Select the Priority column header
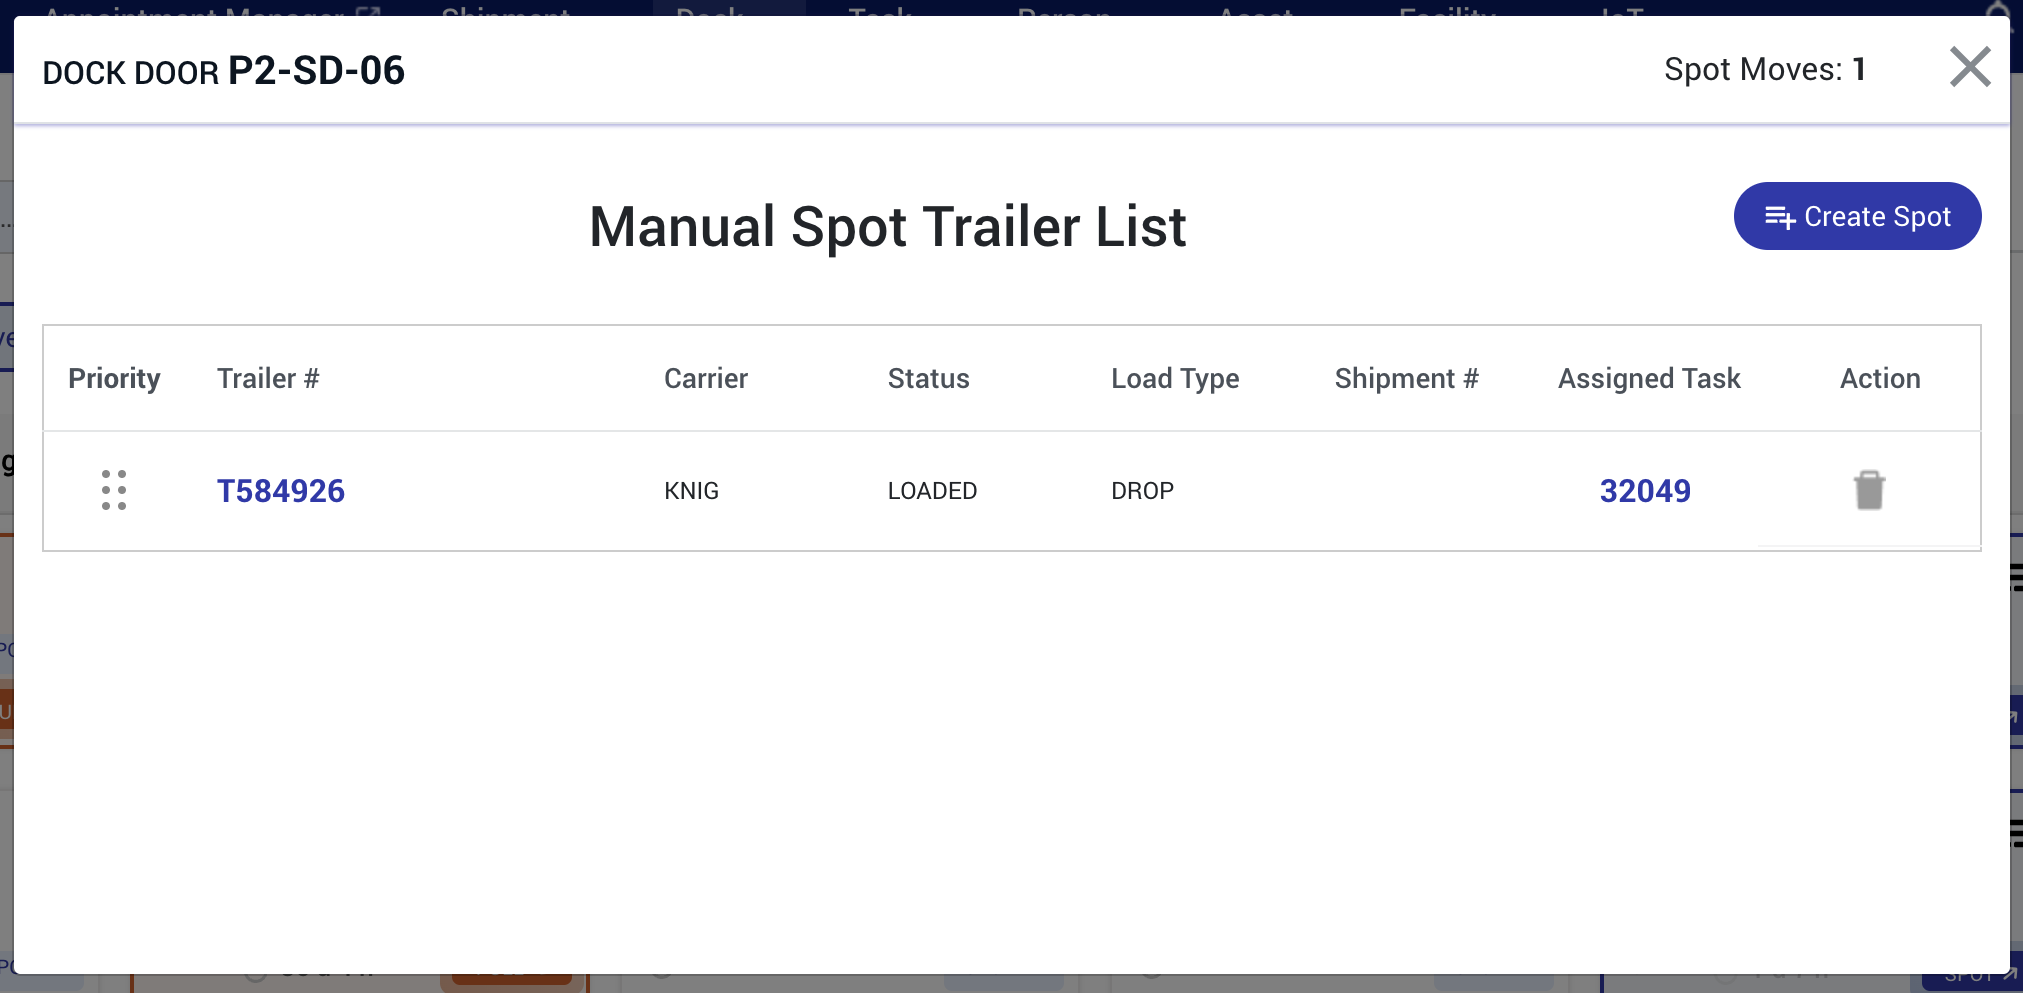 tap(114, 378)
